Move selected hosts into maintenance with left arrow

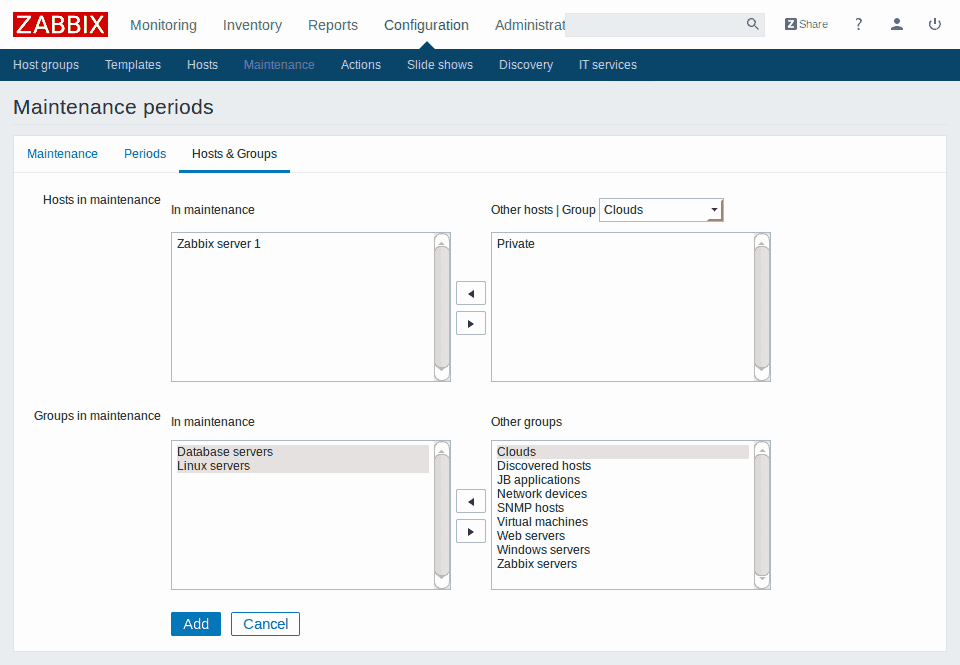470,293
